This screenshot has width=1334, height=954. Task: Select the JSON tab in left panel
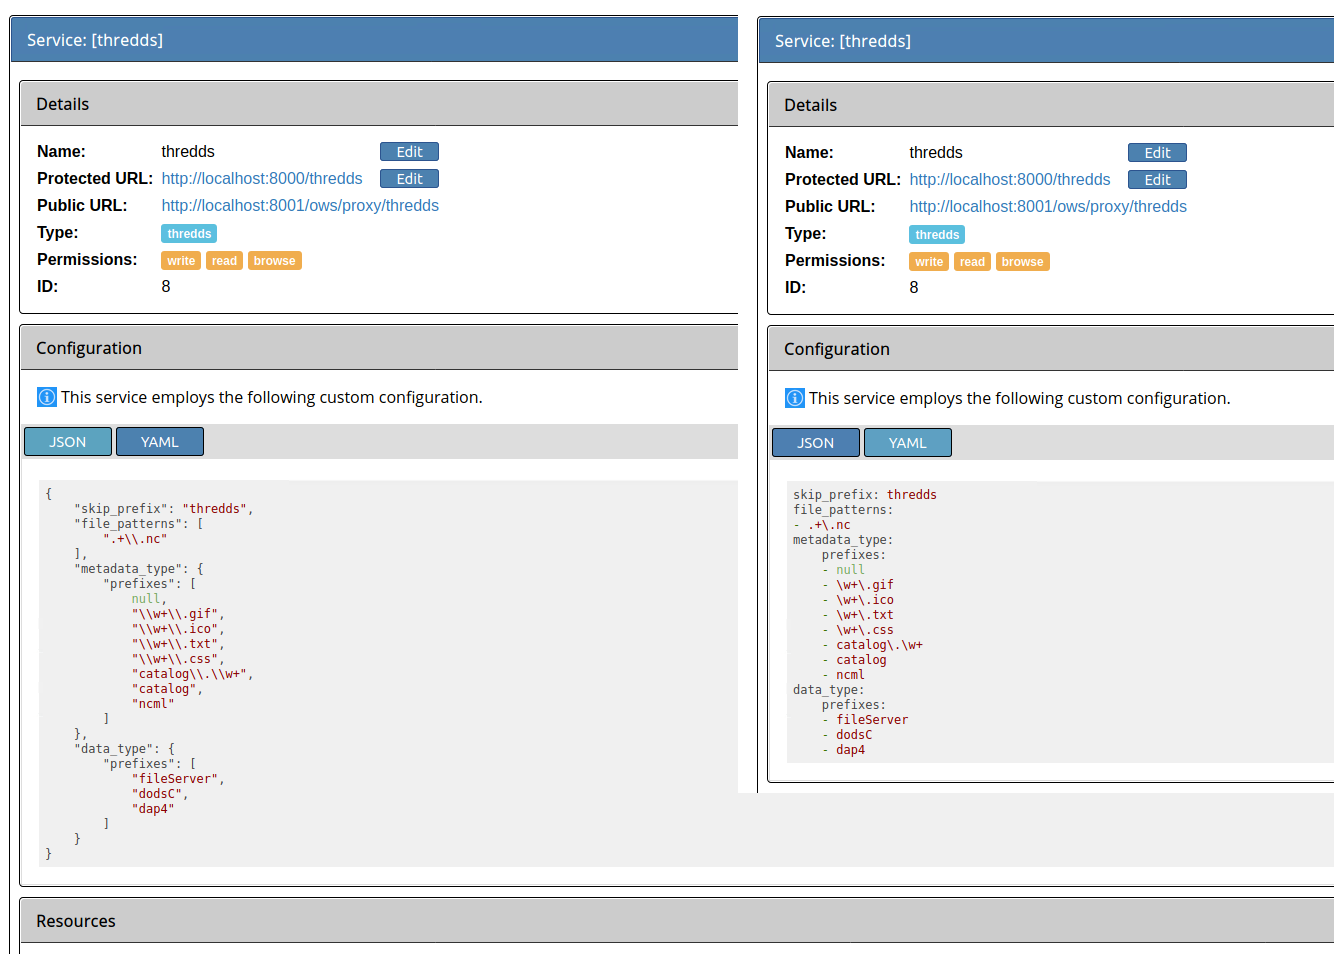click(68, 442)
